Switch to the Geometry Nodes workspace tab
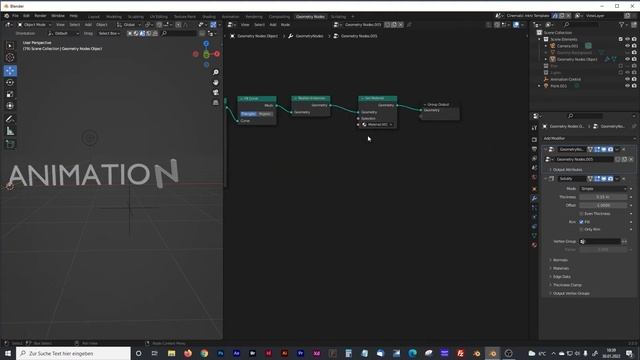The image size is (640, 360). (x=310, y=17)
